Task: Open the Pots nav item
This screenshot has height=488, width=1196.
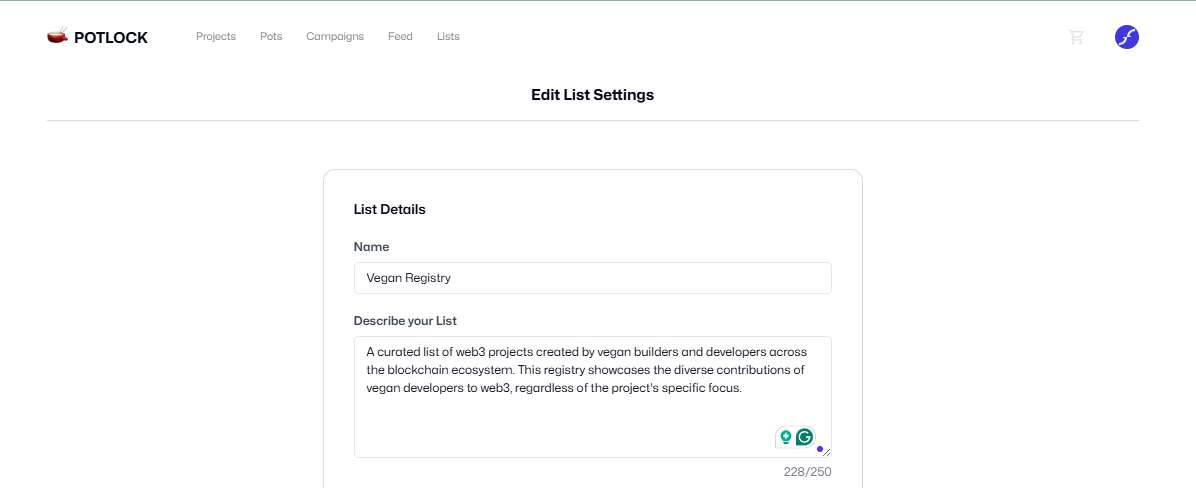Action: tap(271, 37)
